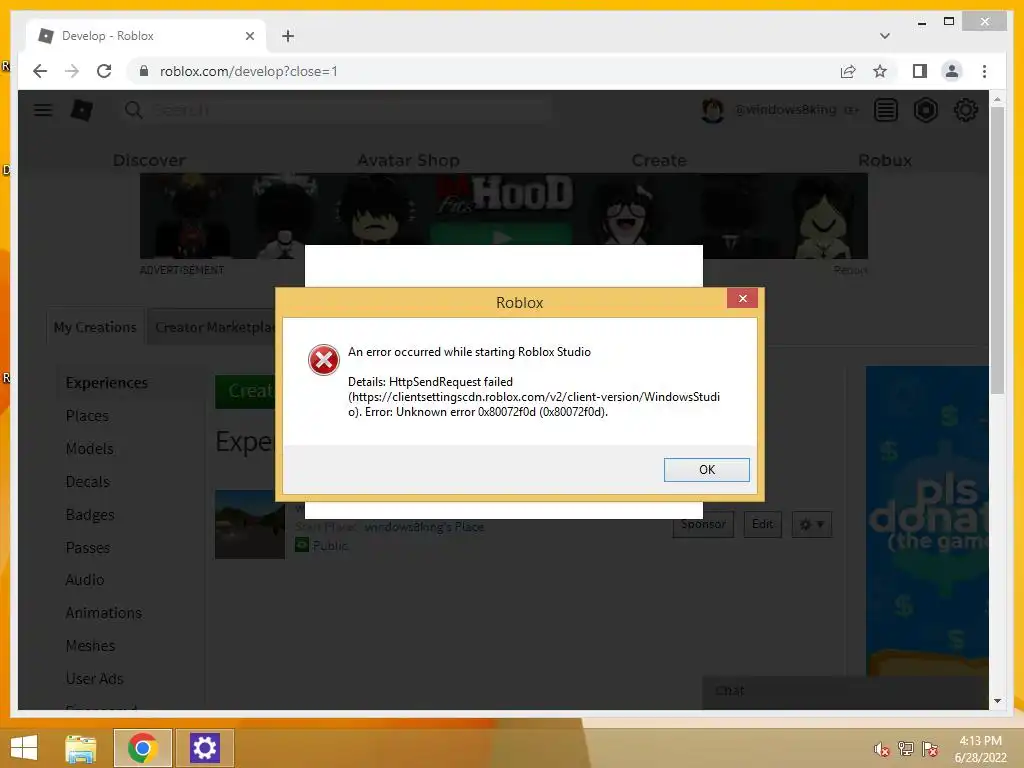Switch to the Creator Marketplace tab
1024x768 pixels.
212,327
